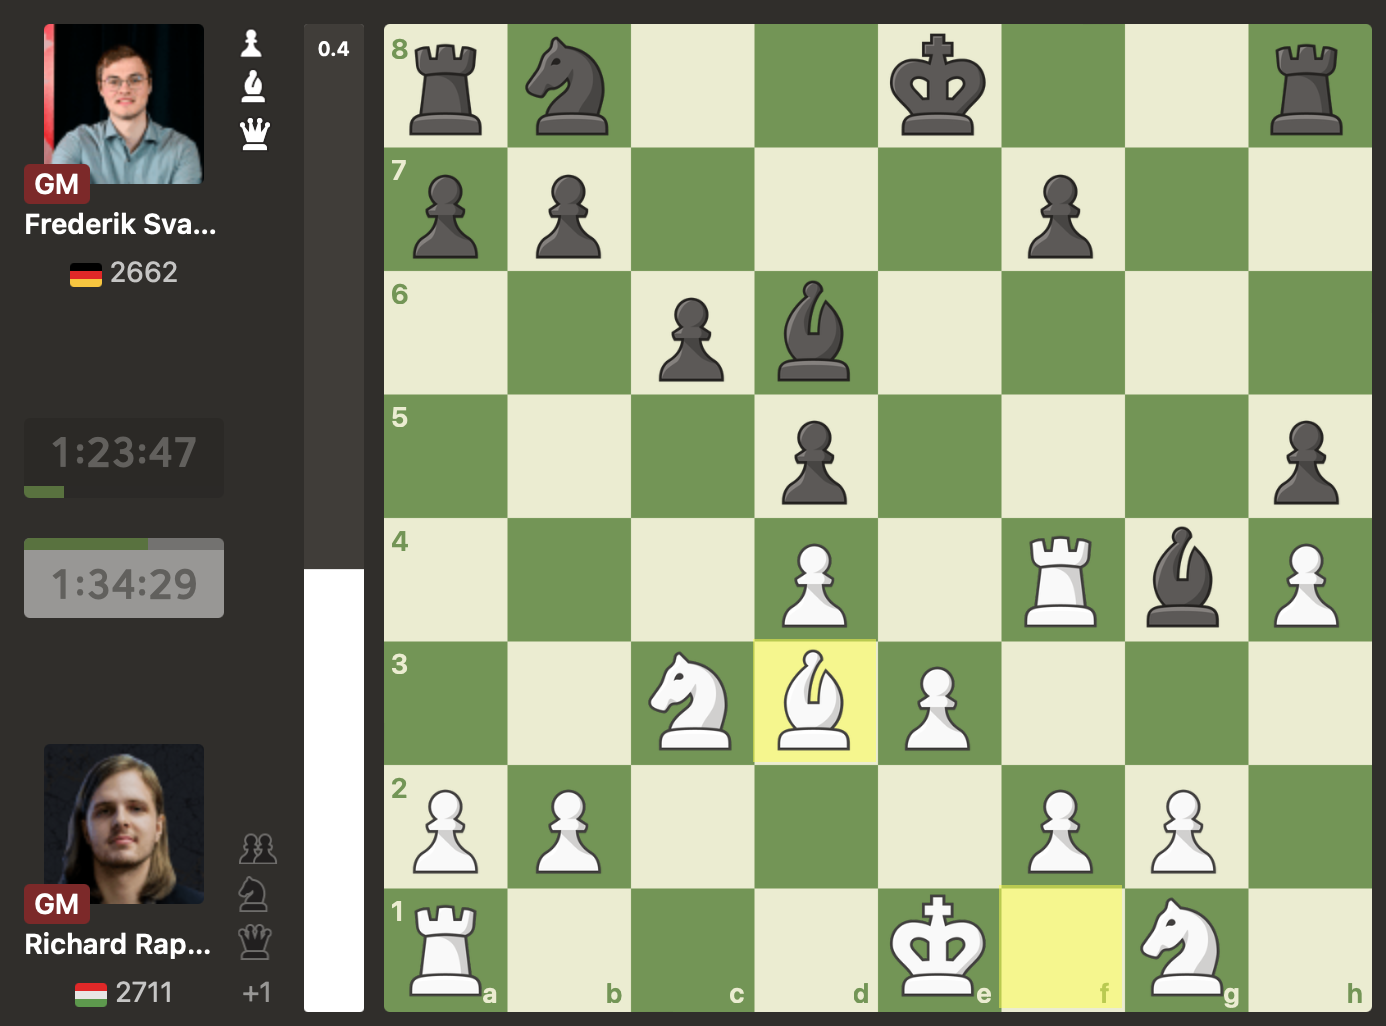The image size is (1386, 1026).
Task: Select the white pawn on a2
Action: coord(445,831)
